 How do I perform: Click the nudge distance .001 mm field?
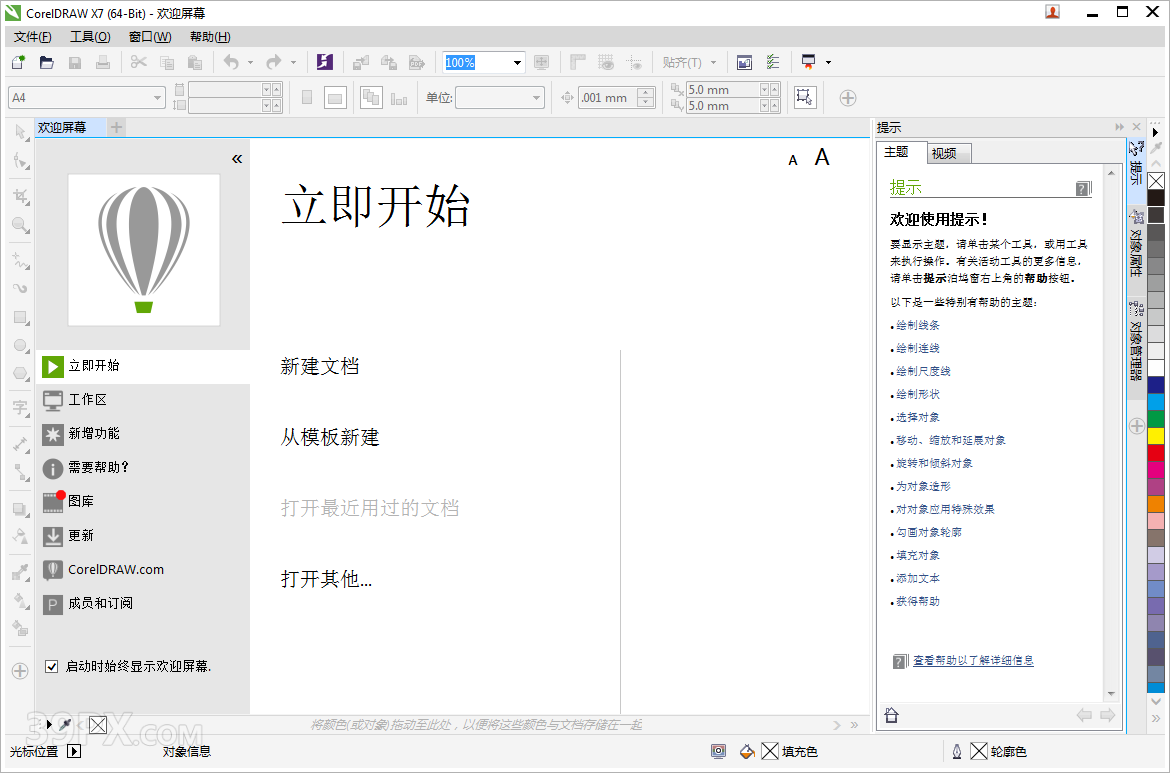click(x=607, y=98)
